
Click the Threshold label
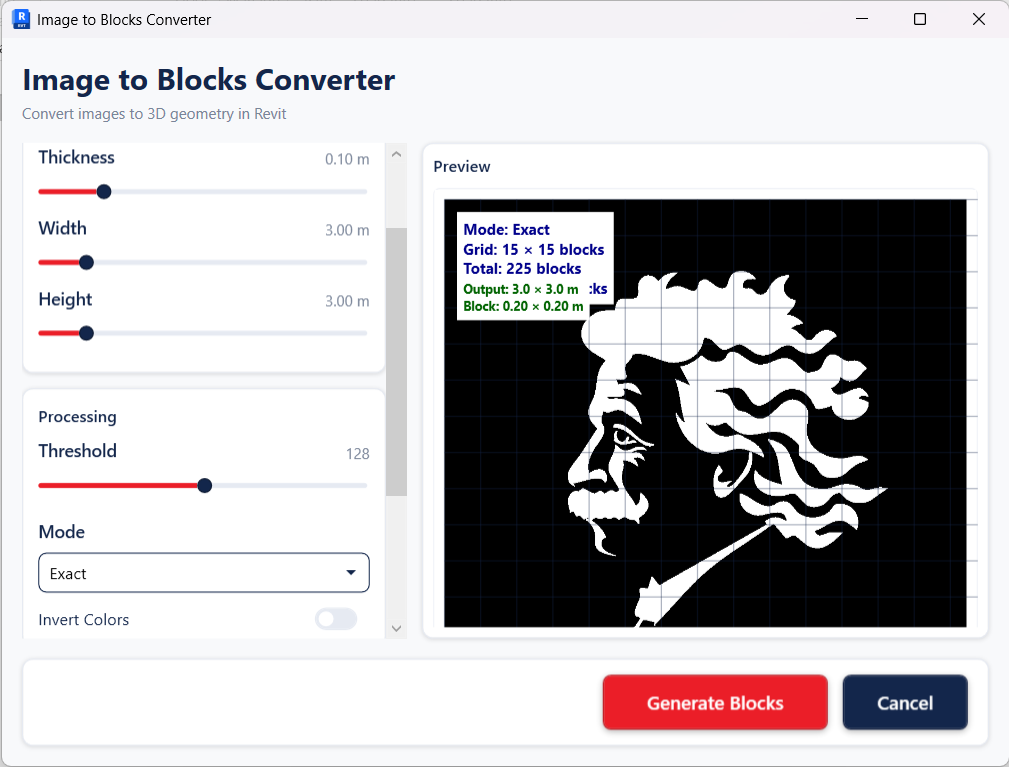point(77,450)
